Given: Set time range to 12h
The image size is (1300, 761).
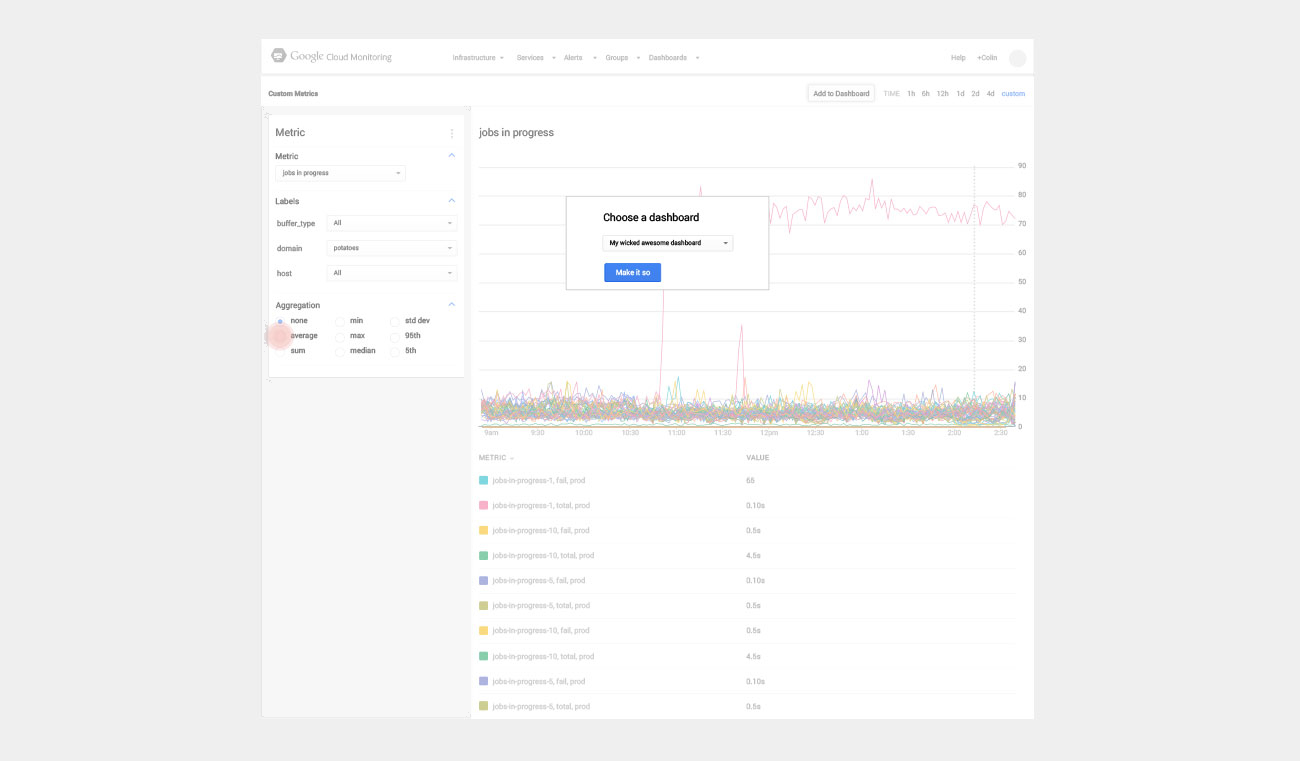Looking at the screenshot, I should pyautogui.click(x=942, y=94).
